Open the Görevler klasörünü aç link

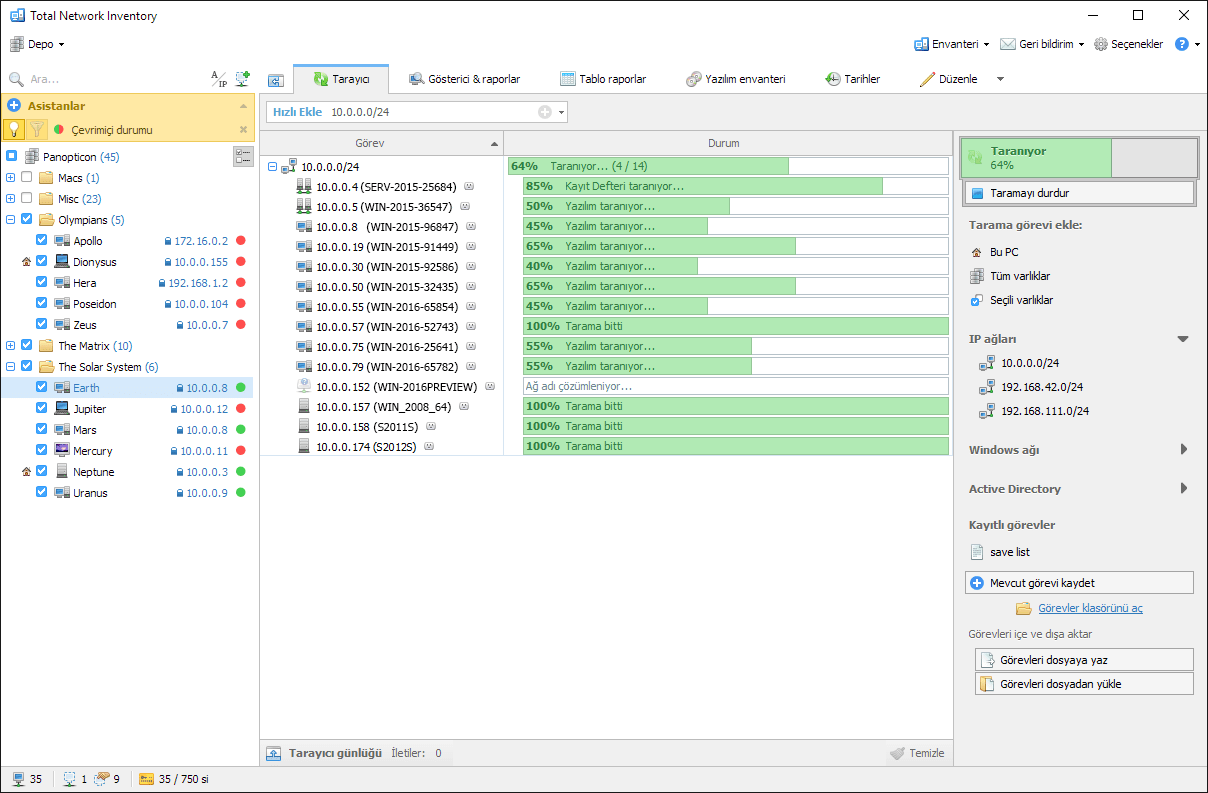[1090, 608]
